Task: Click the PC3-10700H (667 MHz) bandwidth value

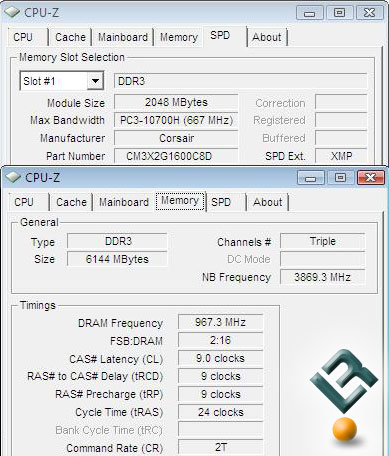Action: (x=176, y=120)
